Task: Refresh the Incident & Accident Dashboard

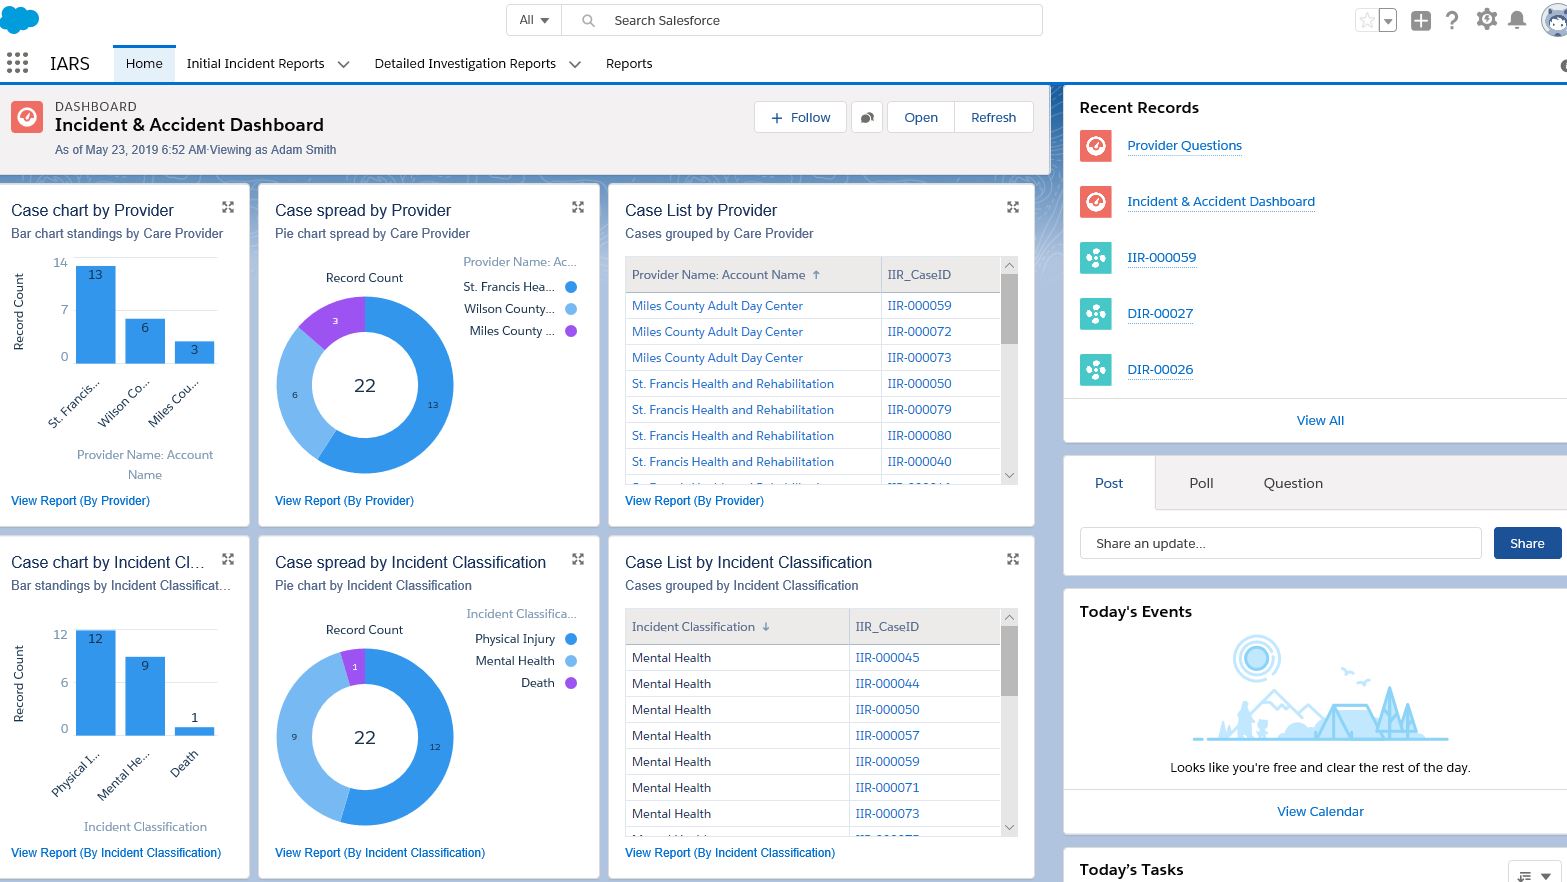Action: pyautogui.click(x=993, y=117)
